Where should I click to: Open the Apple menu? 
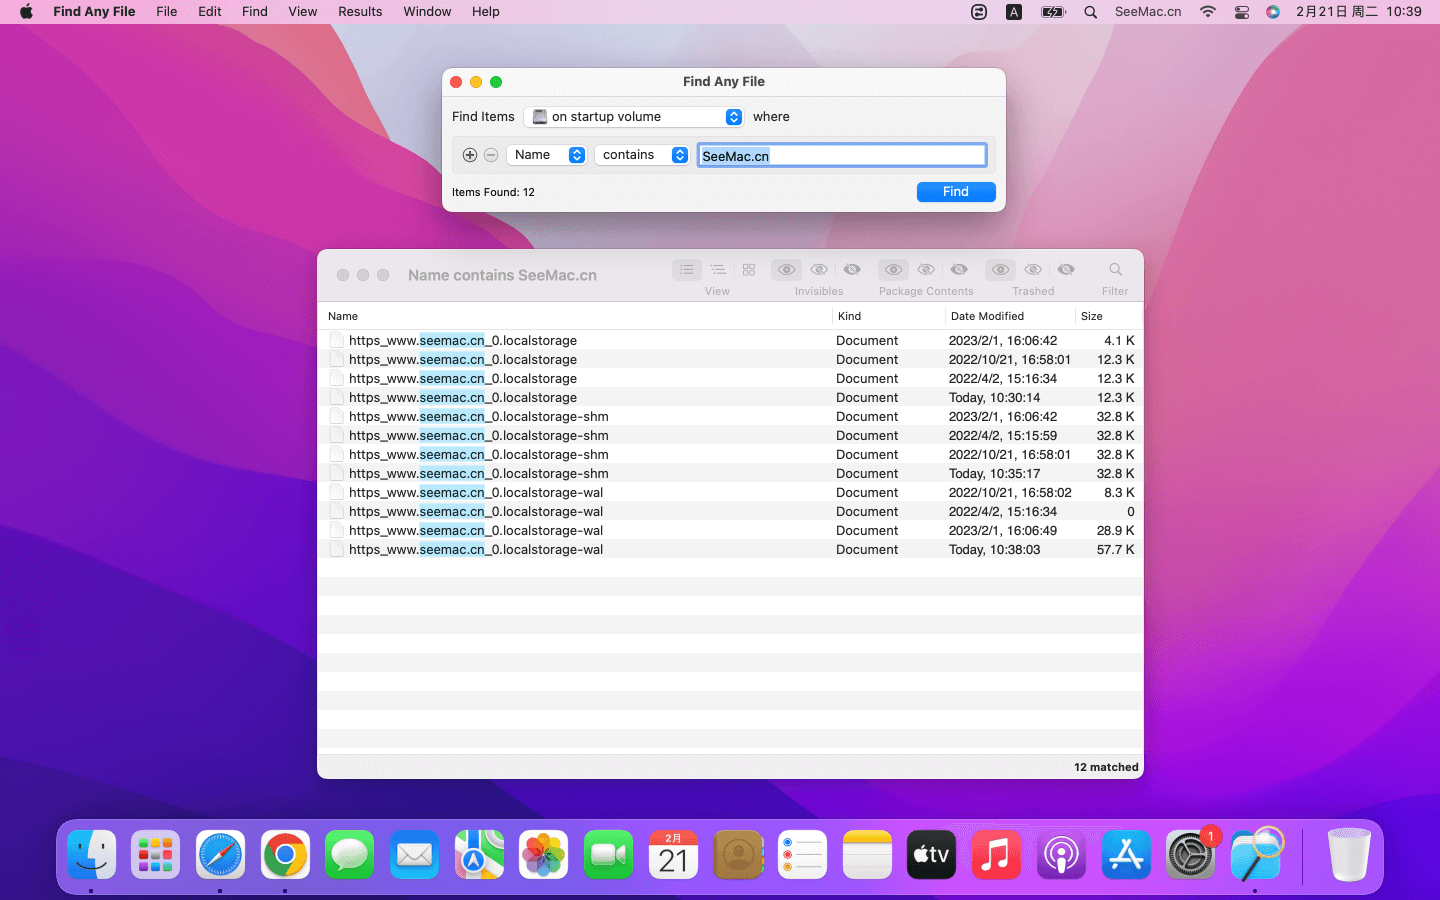tap(26, 12)
